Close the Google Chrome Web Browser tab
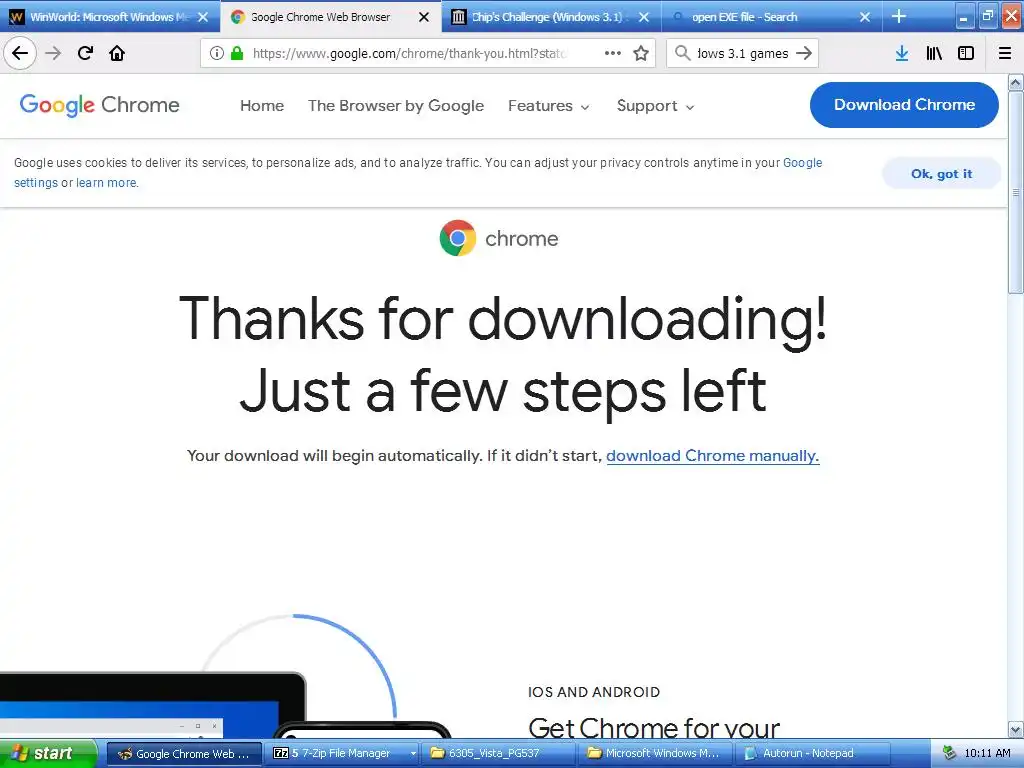 (424, 17)
